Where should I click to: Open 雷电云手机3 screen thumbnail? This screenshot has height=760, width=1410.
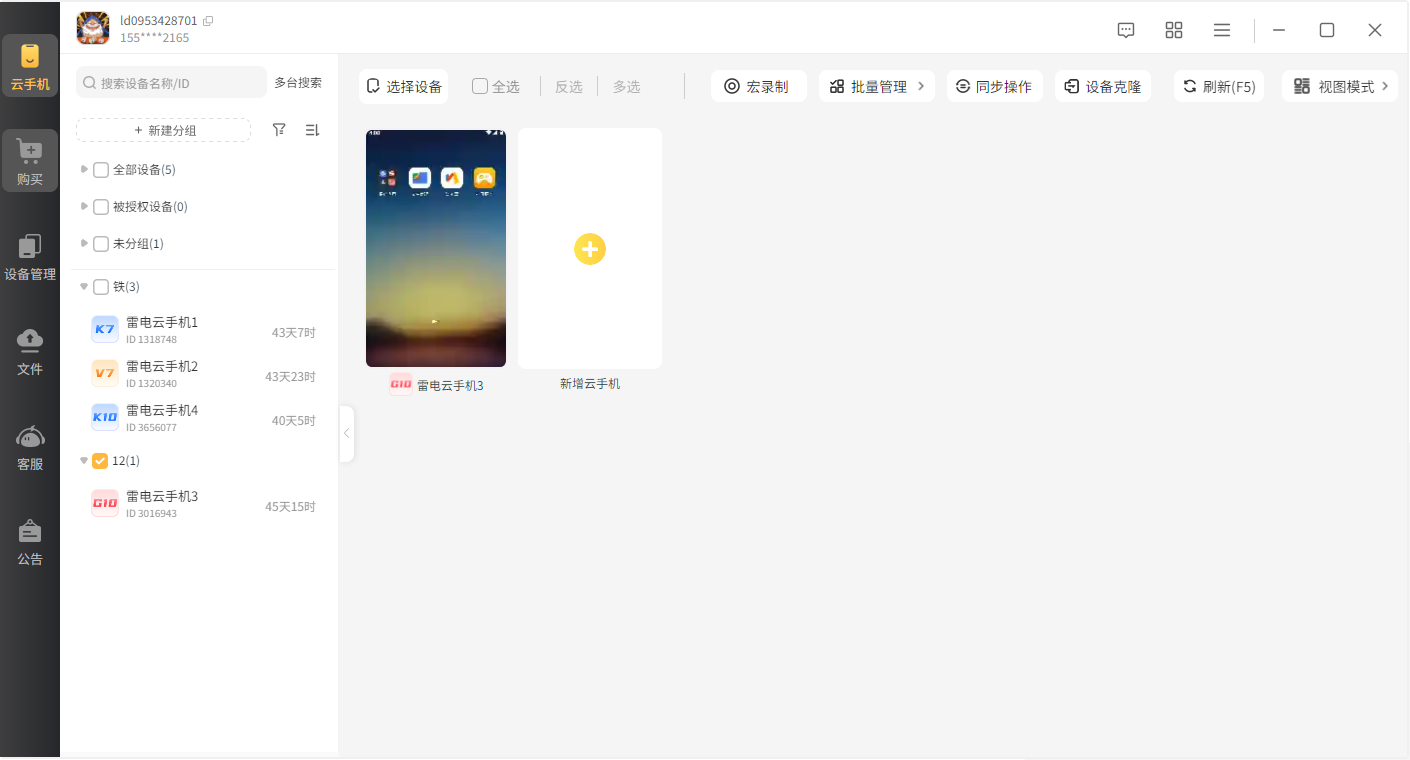tap(436, 249)
